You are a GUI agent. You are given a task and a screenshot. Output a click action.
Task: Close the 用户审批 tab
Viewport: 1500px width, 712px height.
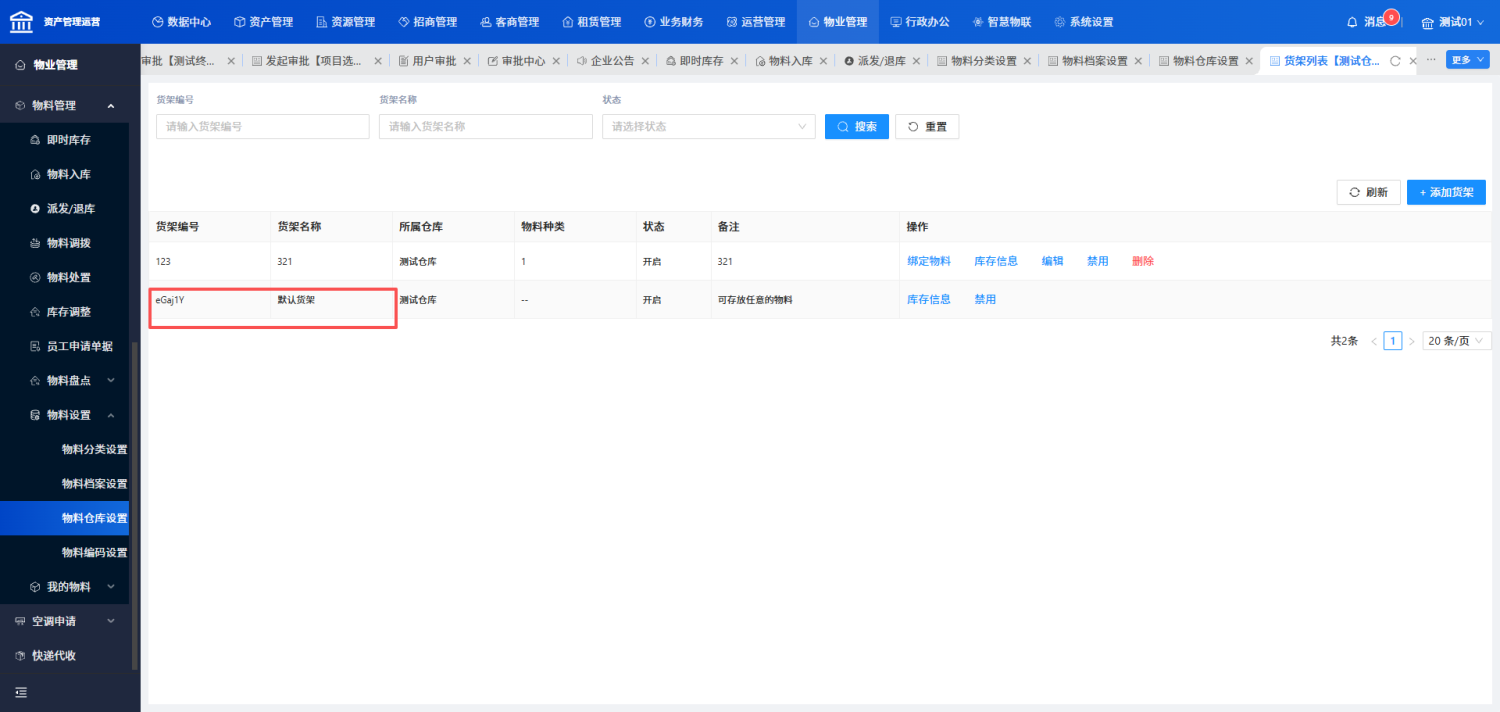[x=467, y=61]
